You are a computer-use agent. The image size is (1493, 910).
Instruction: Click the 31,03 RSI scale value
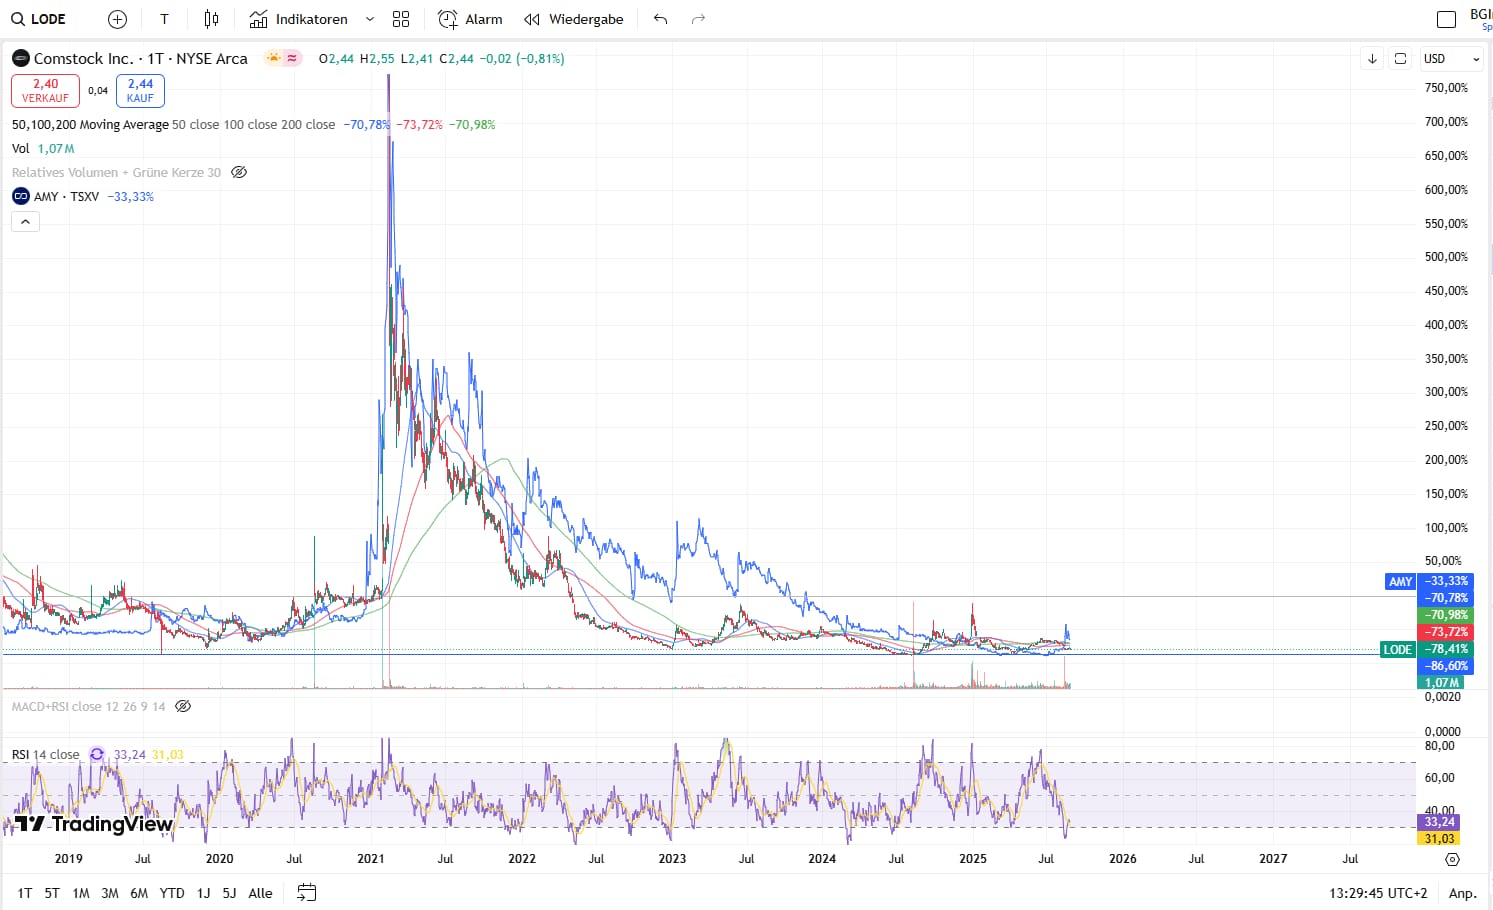(1440, 839)
